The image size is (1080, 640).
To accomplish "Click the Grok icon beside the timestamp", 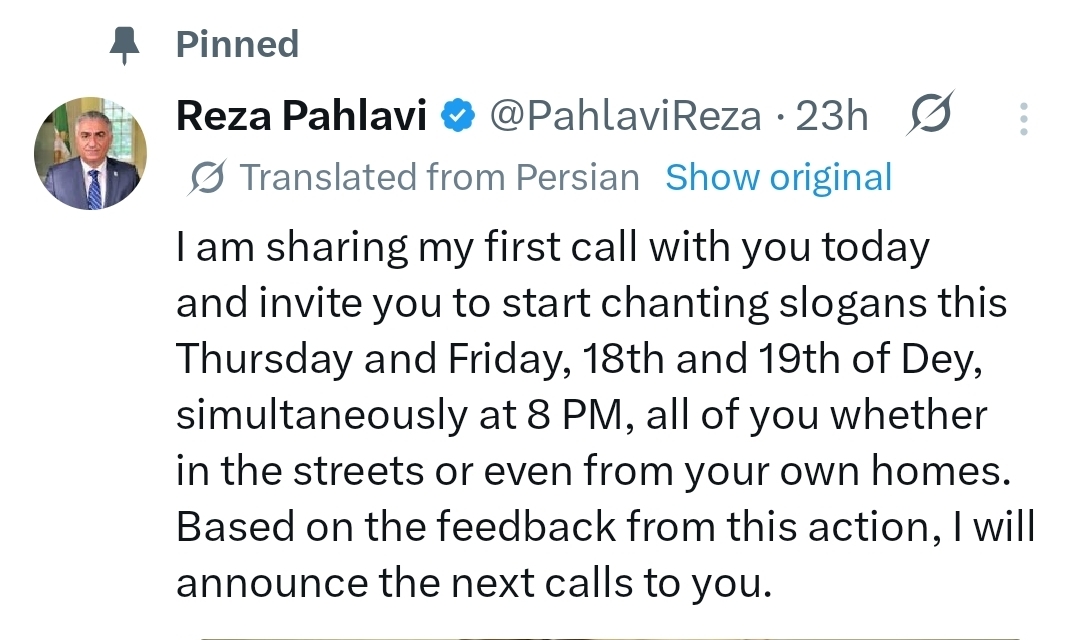I will (929, 116).
